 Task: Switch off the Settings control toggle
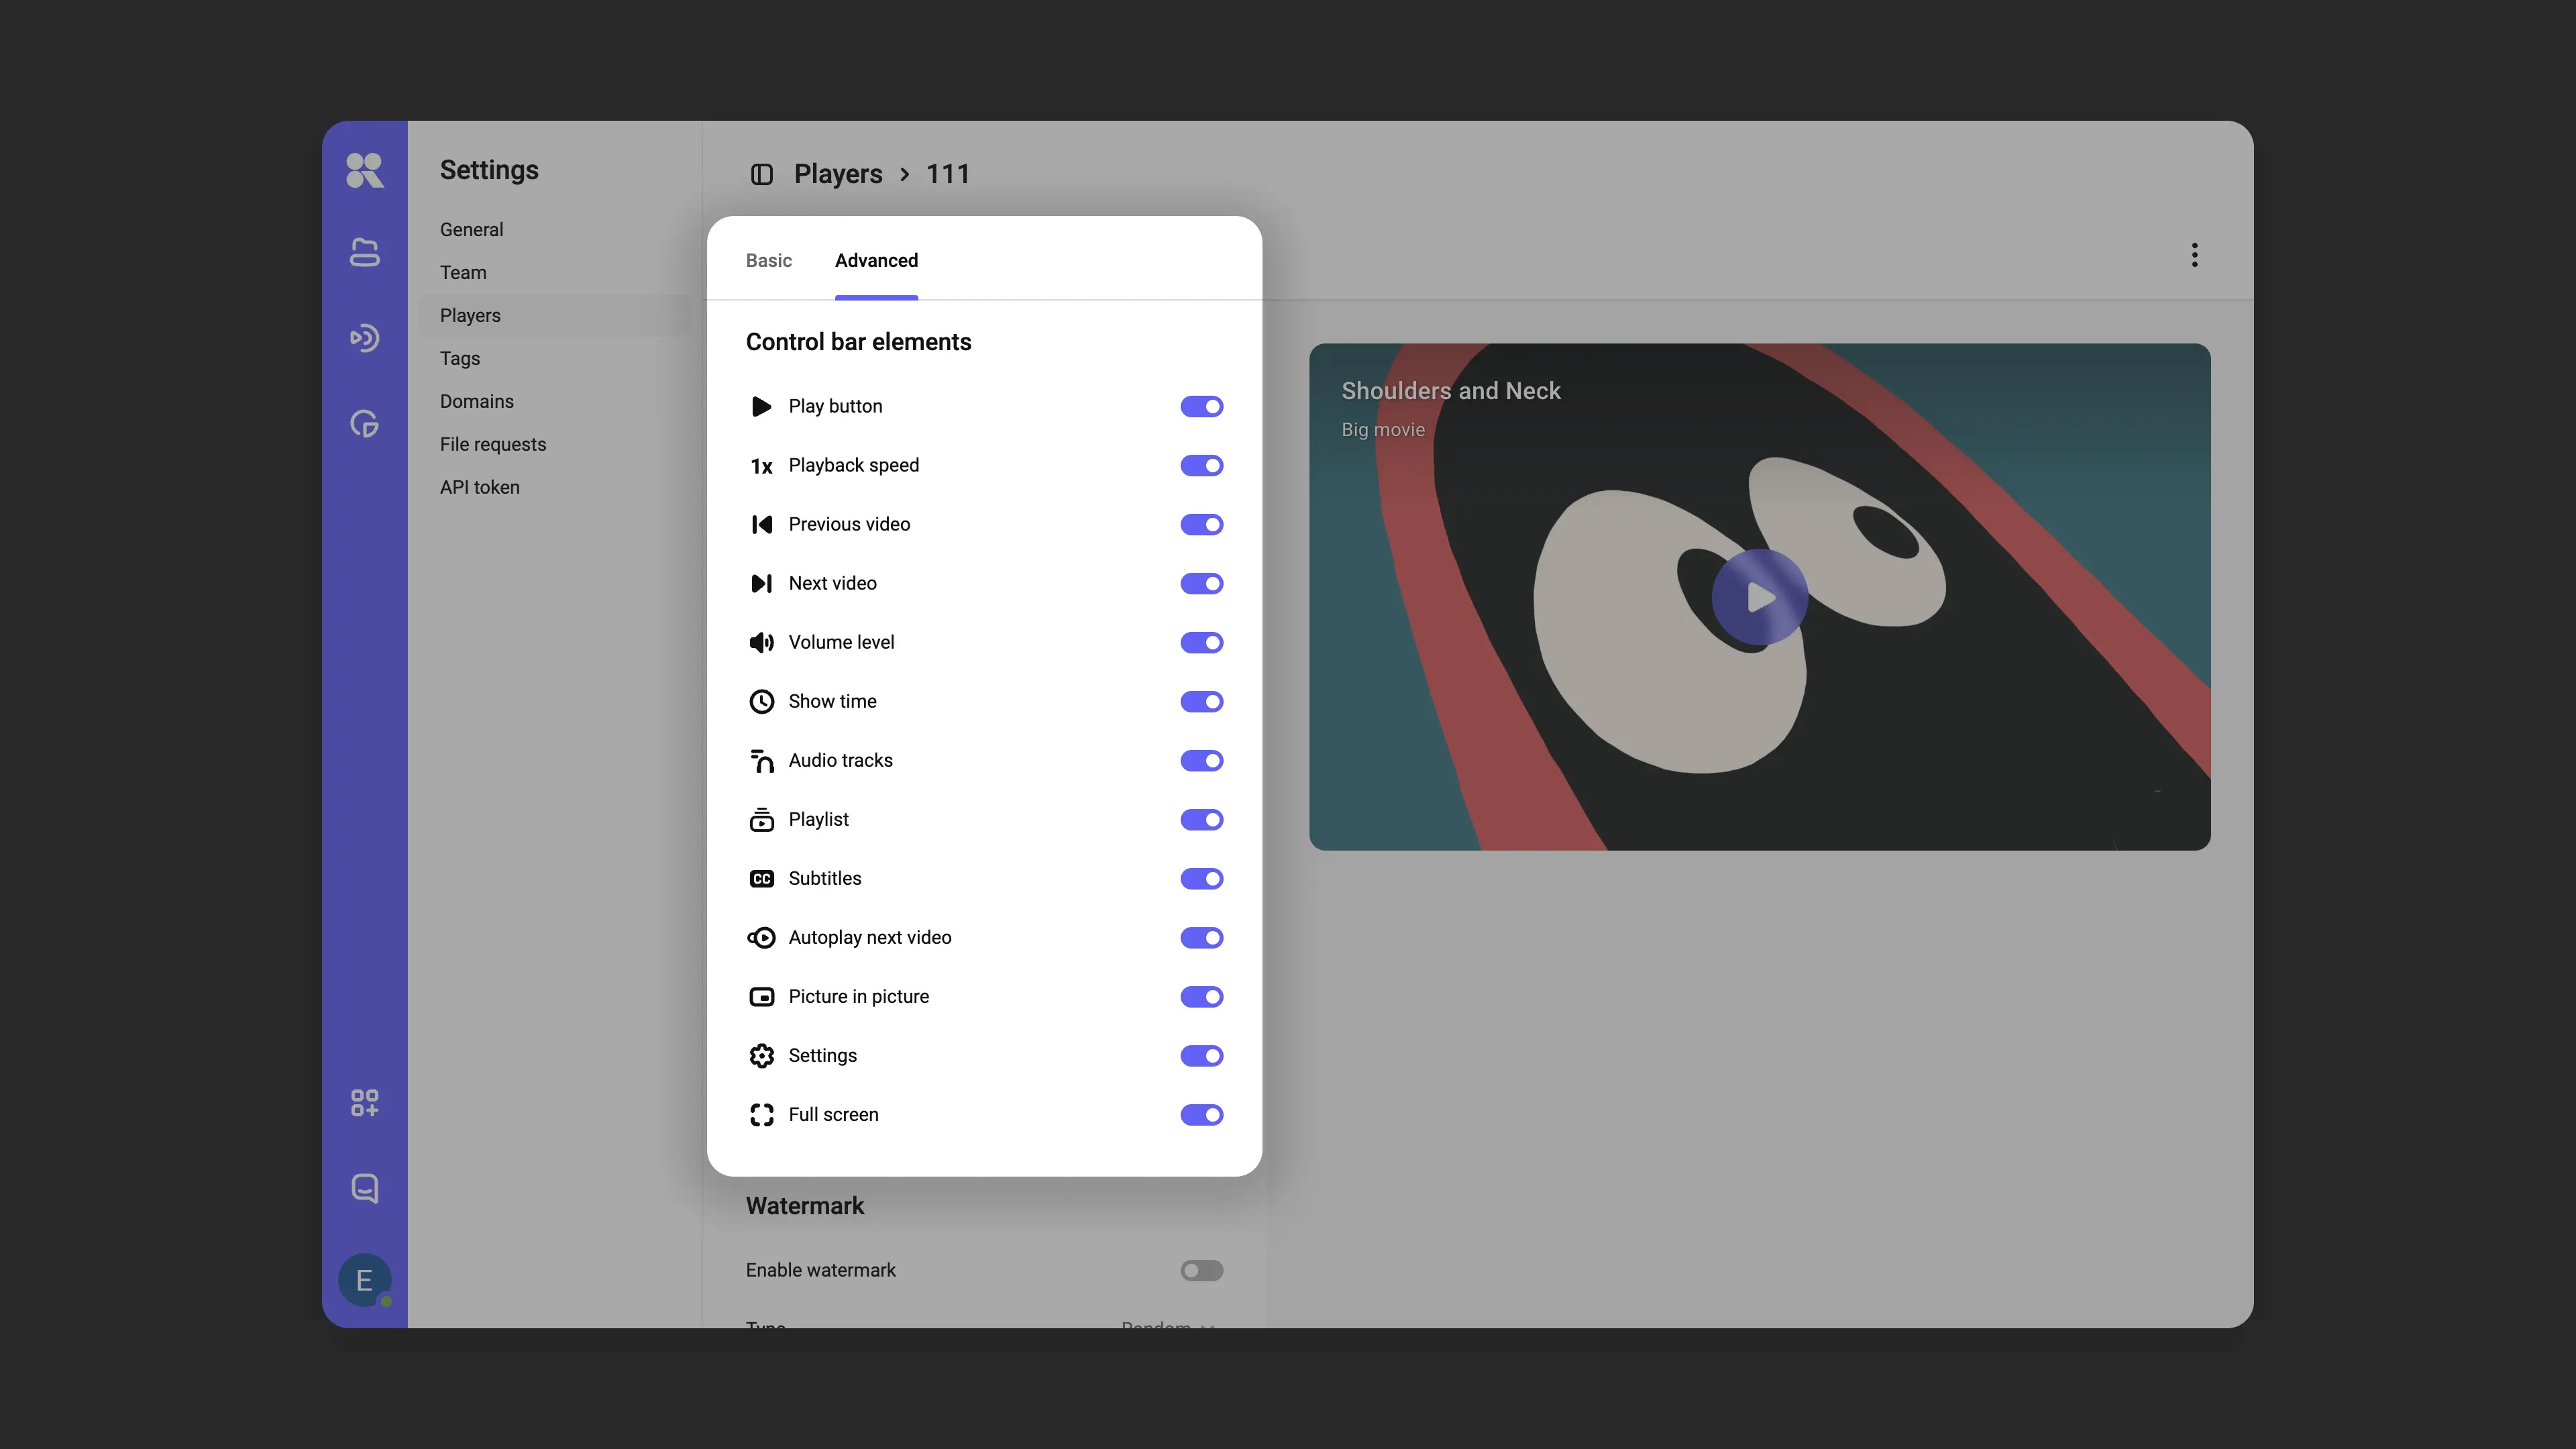1201,1055
